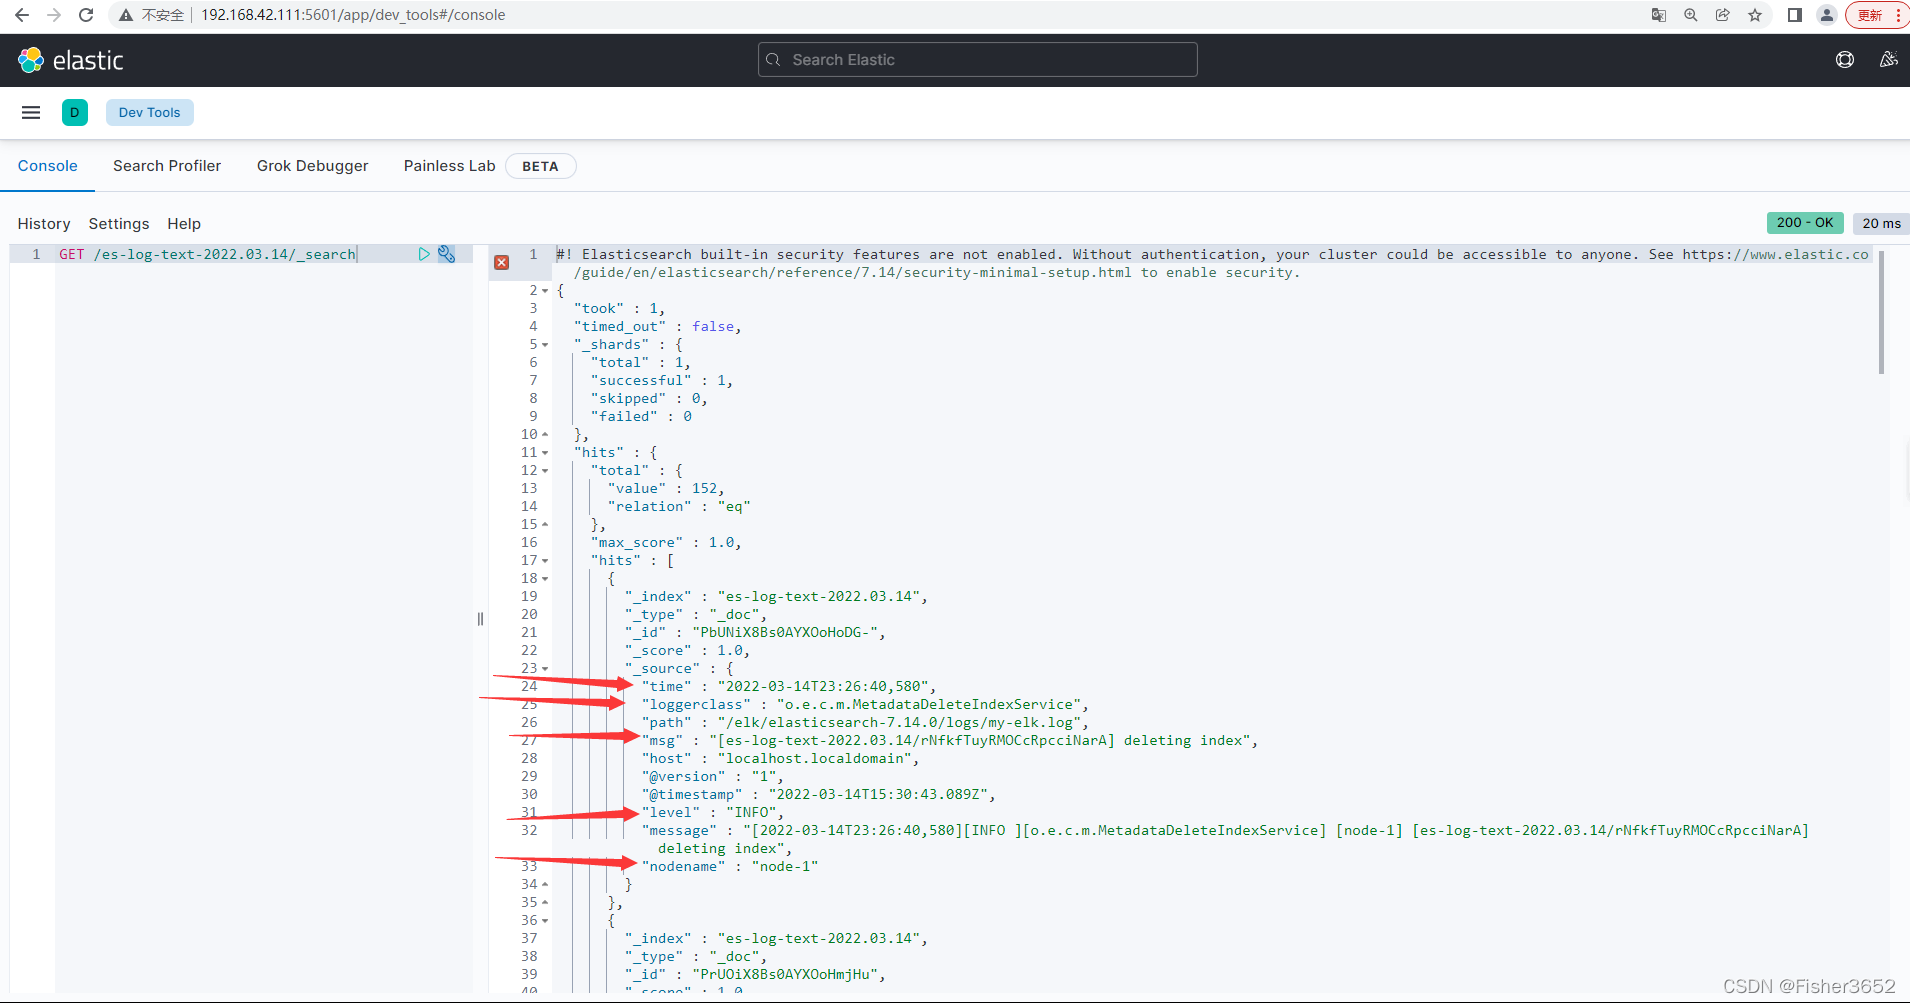Switch to the Grok Debugger tab

coord(312,166)
